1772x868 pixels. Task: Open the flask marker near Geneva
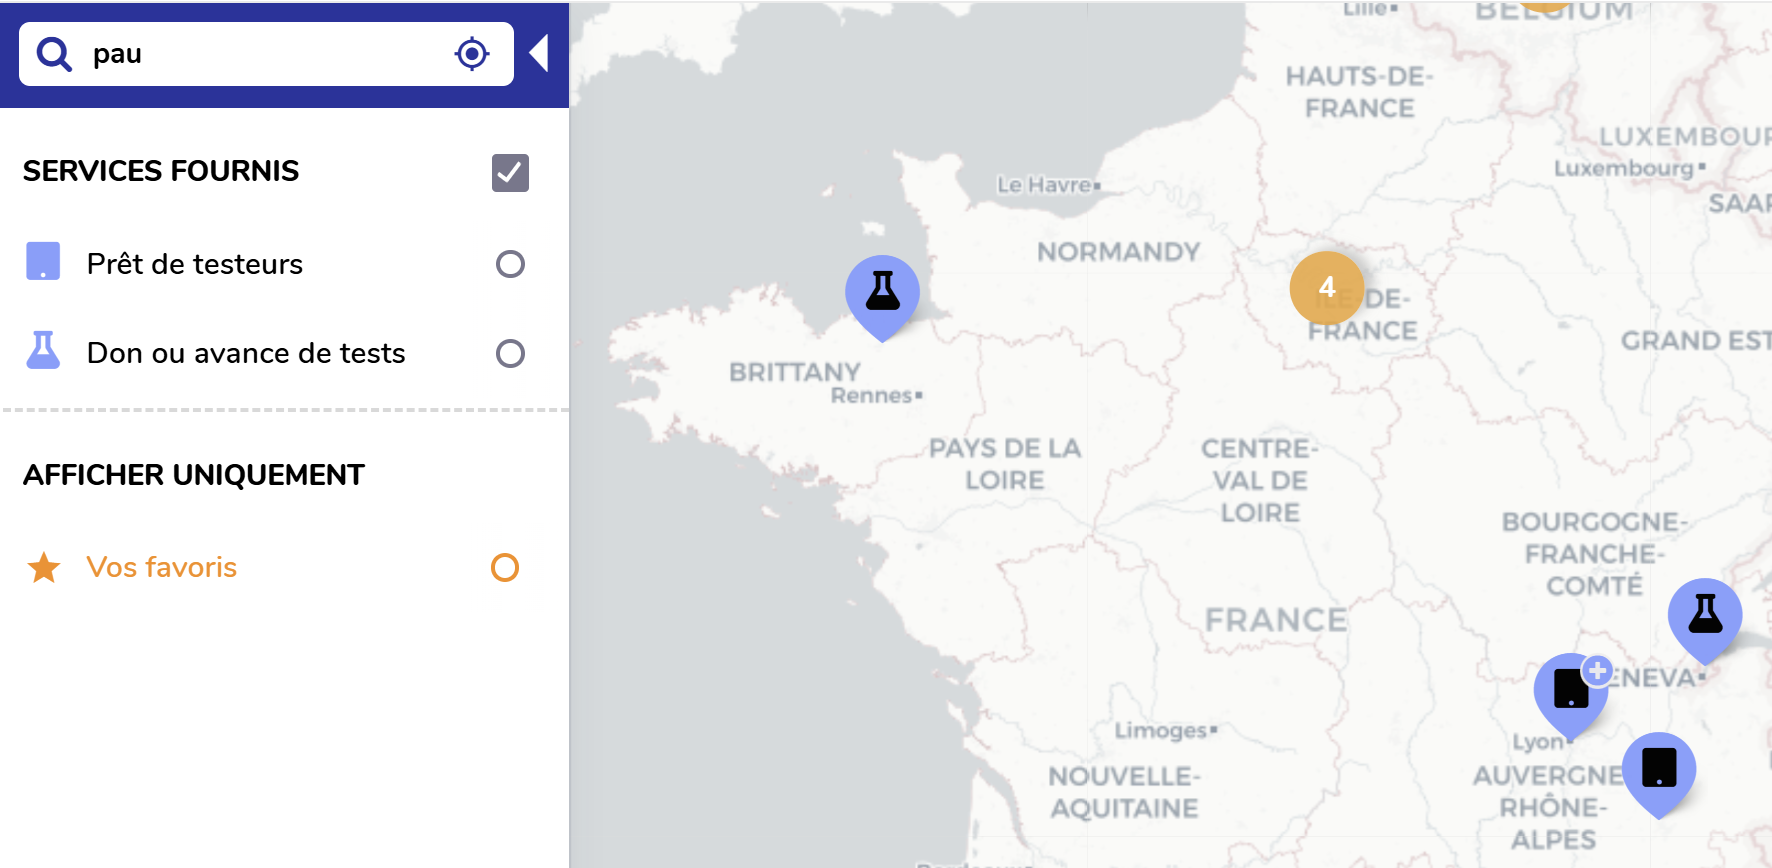pyautogui.click(x=1705, y=616)
